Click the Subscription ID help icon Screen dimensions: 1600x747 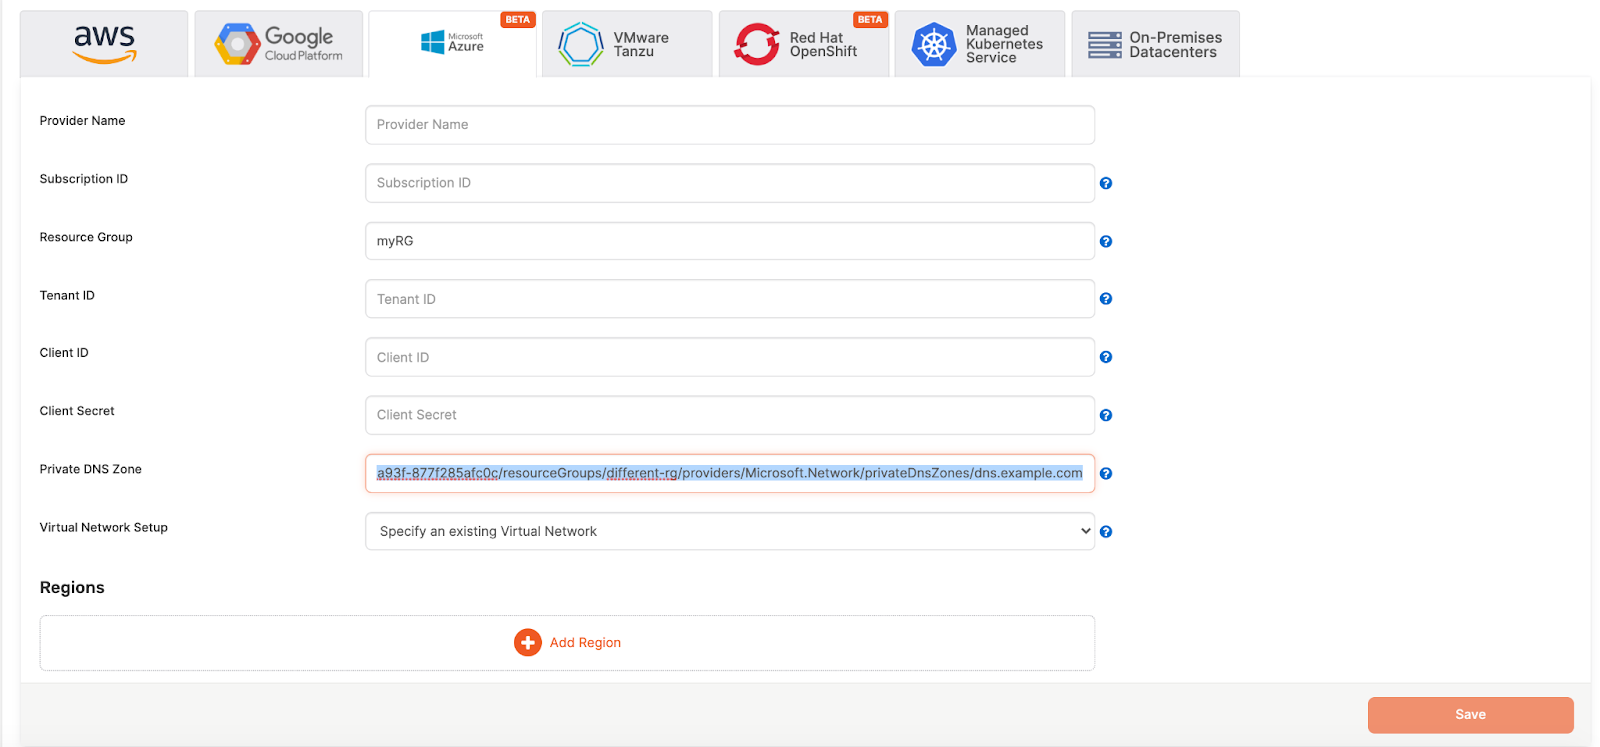pos(1106,183)
